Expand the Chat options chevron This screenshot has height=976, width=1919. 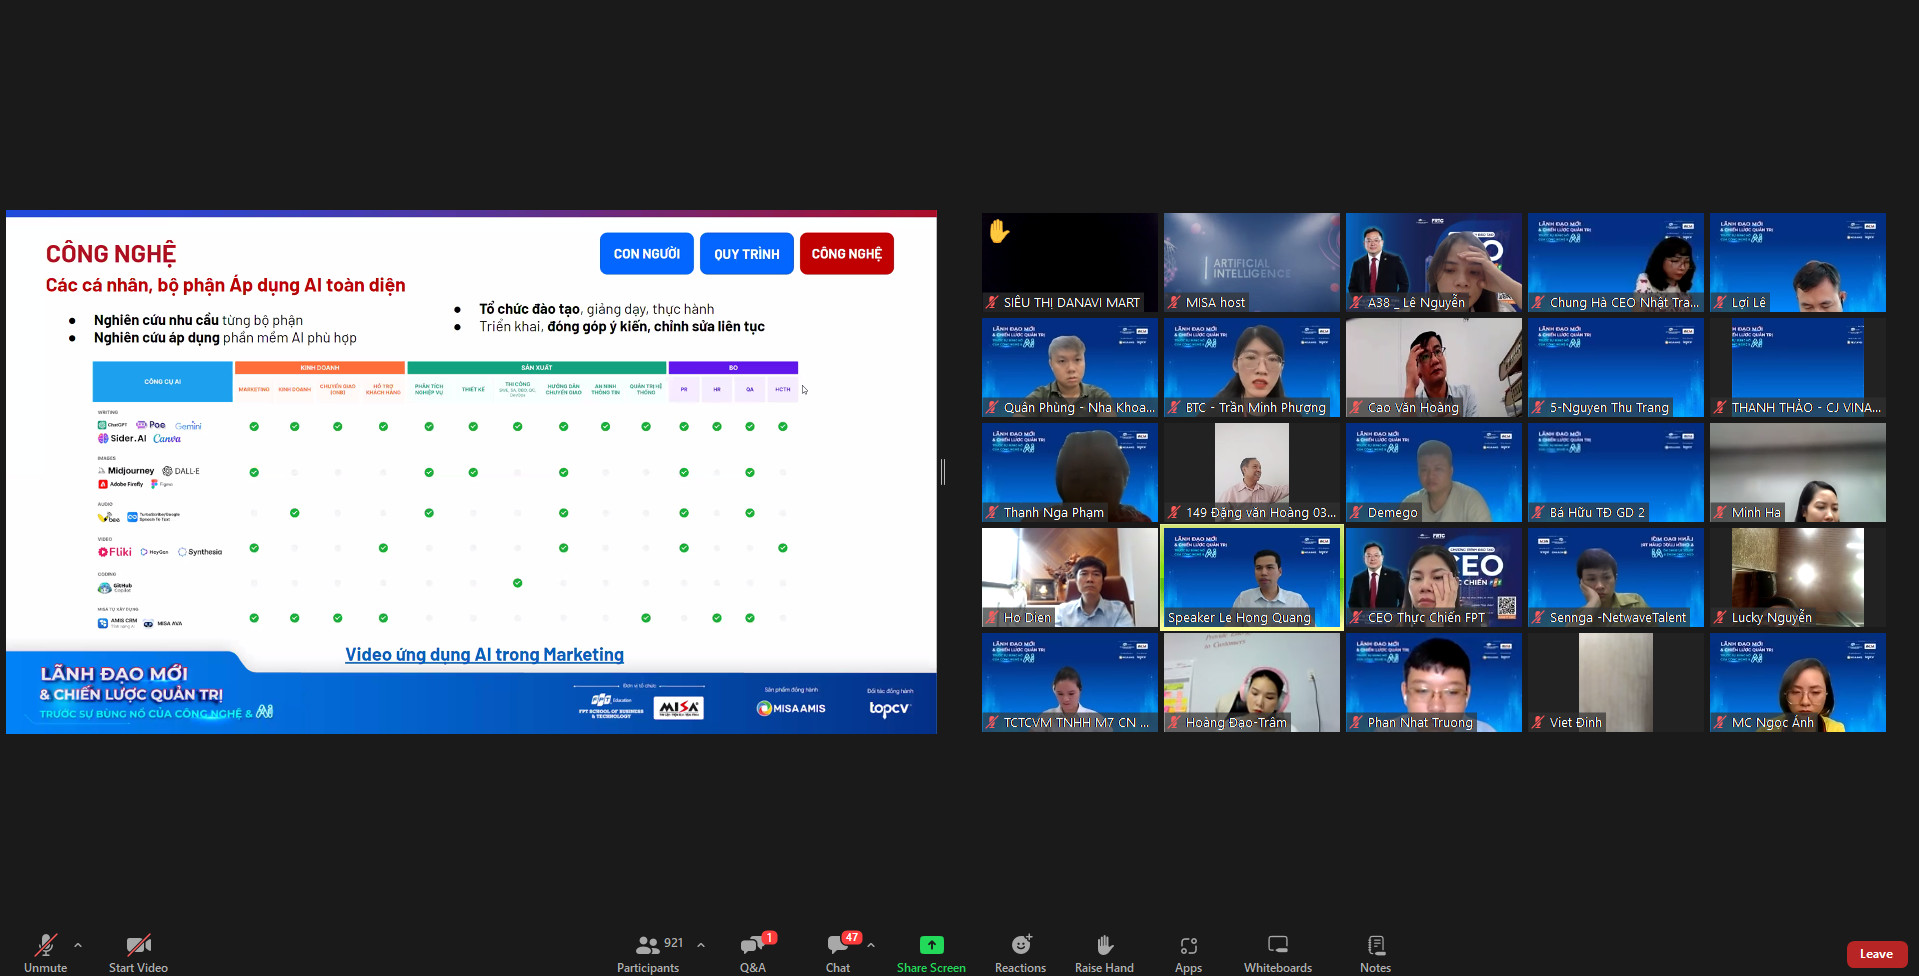pyautogui.click(x=871, y=944)
